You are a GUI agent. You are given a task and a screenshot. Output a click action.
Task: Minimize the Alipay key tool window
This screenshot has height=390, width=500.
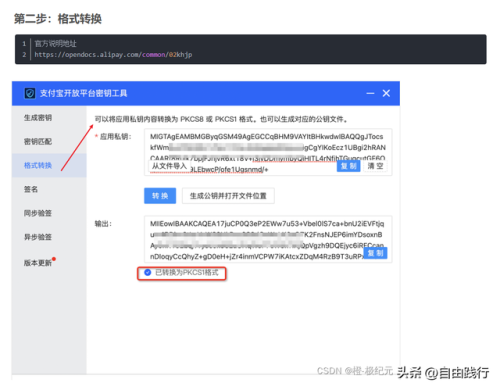pos(370,93)
